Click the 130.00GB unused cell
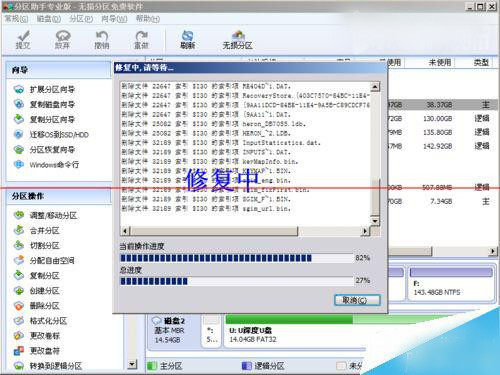Image resolution: width=500 pixels, height=375 pixels. [437, 119]
